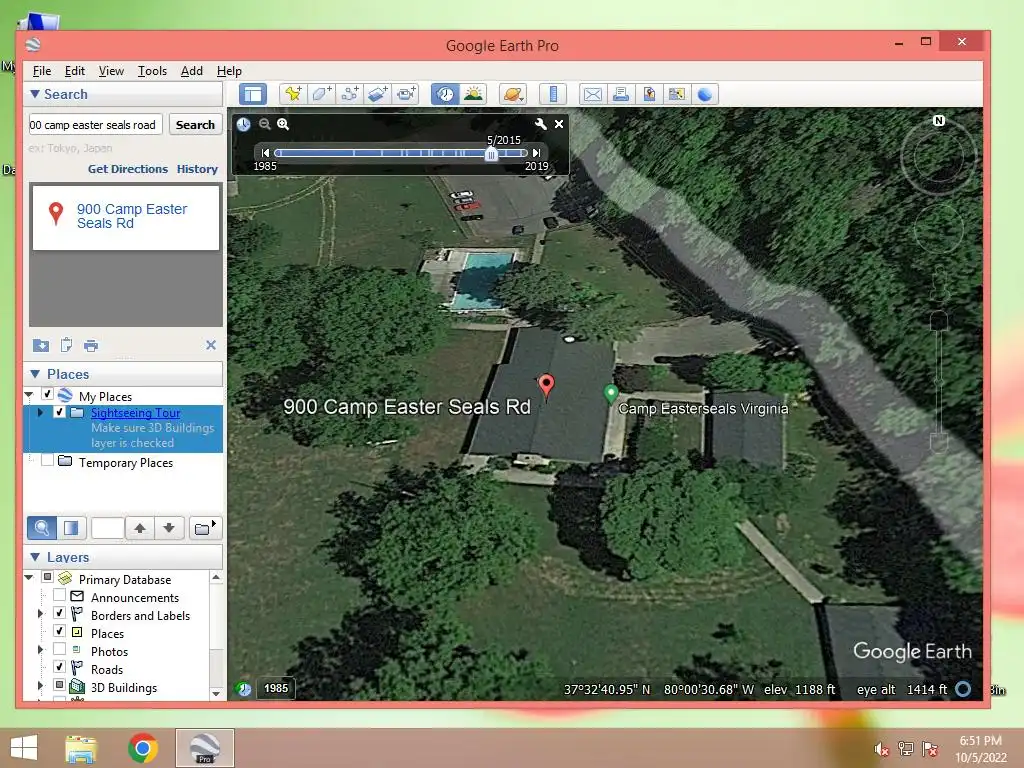The width and height of the screenshot is (1024, 768).
Task: Expand the Sightseeing Tour folder
Action: click(x=40, y=413)
